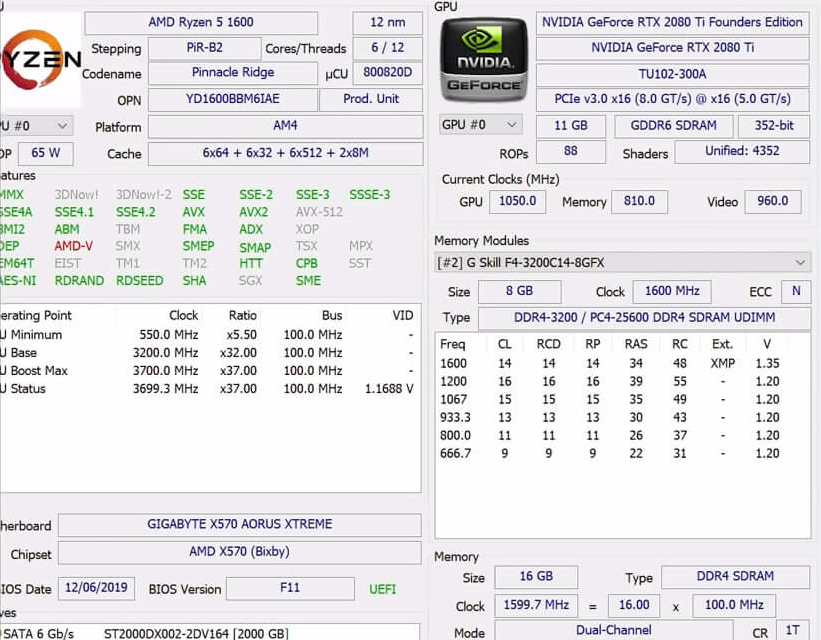The height and width of the screenshot is (640, 821).
Task: Click the DDR4-3200 / PC4-25600 type field
Action: pyautogui.click(x=644, y=318)
